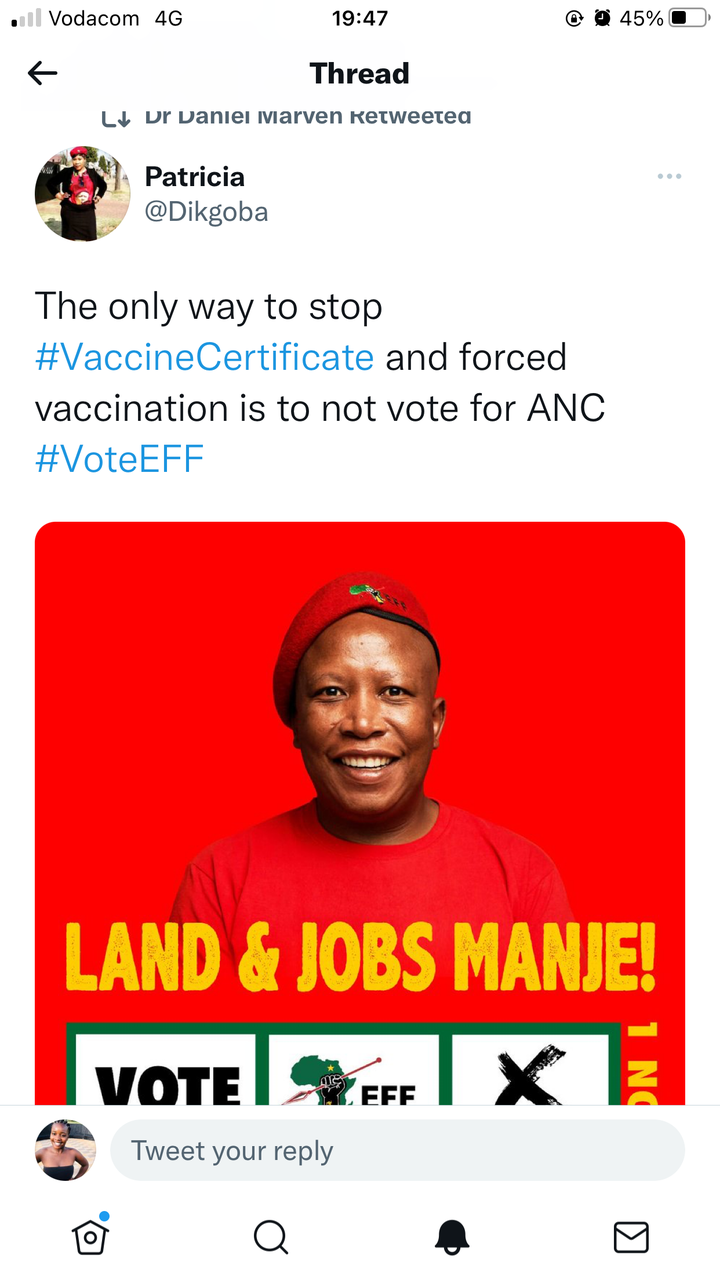Open the #VoteEFF hashtag

point(120,459)
